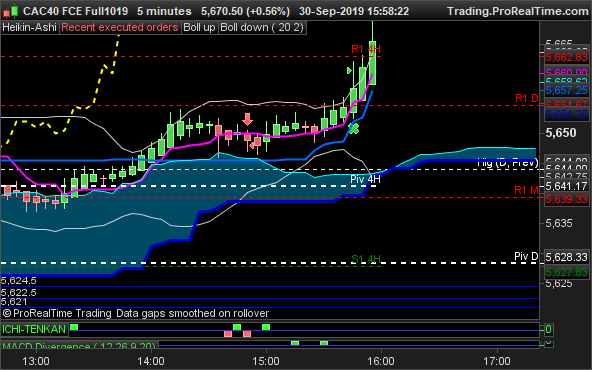
Task: Click the first red ICHI-TENKAN signal square
Action: (x=228, y=334)
